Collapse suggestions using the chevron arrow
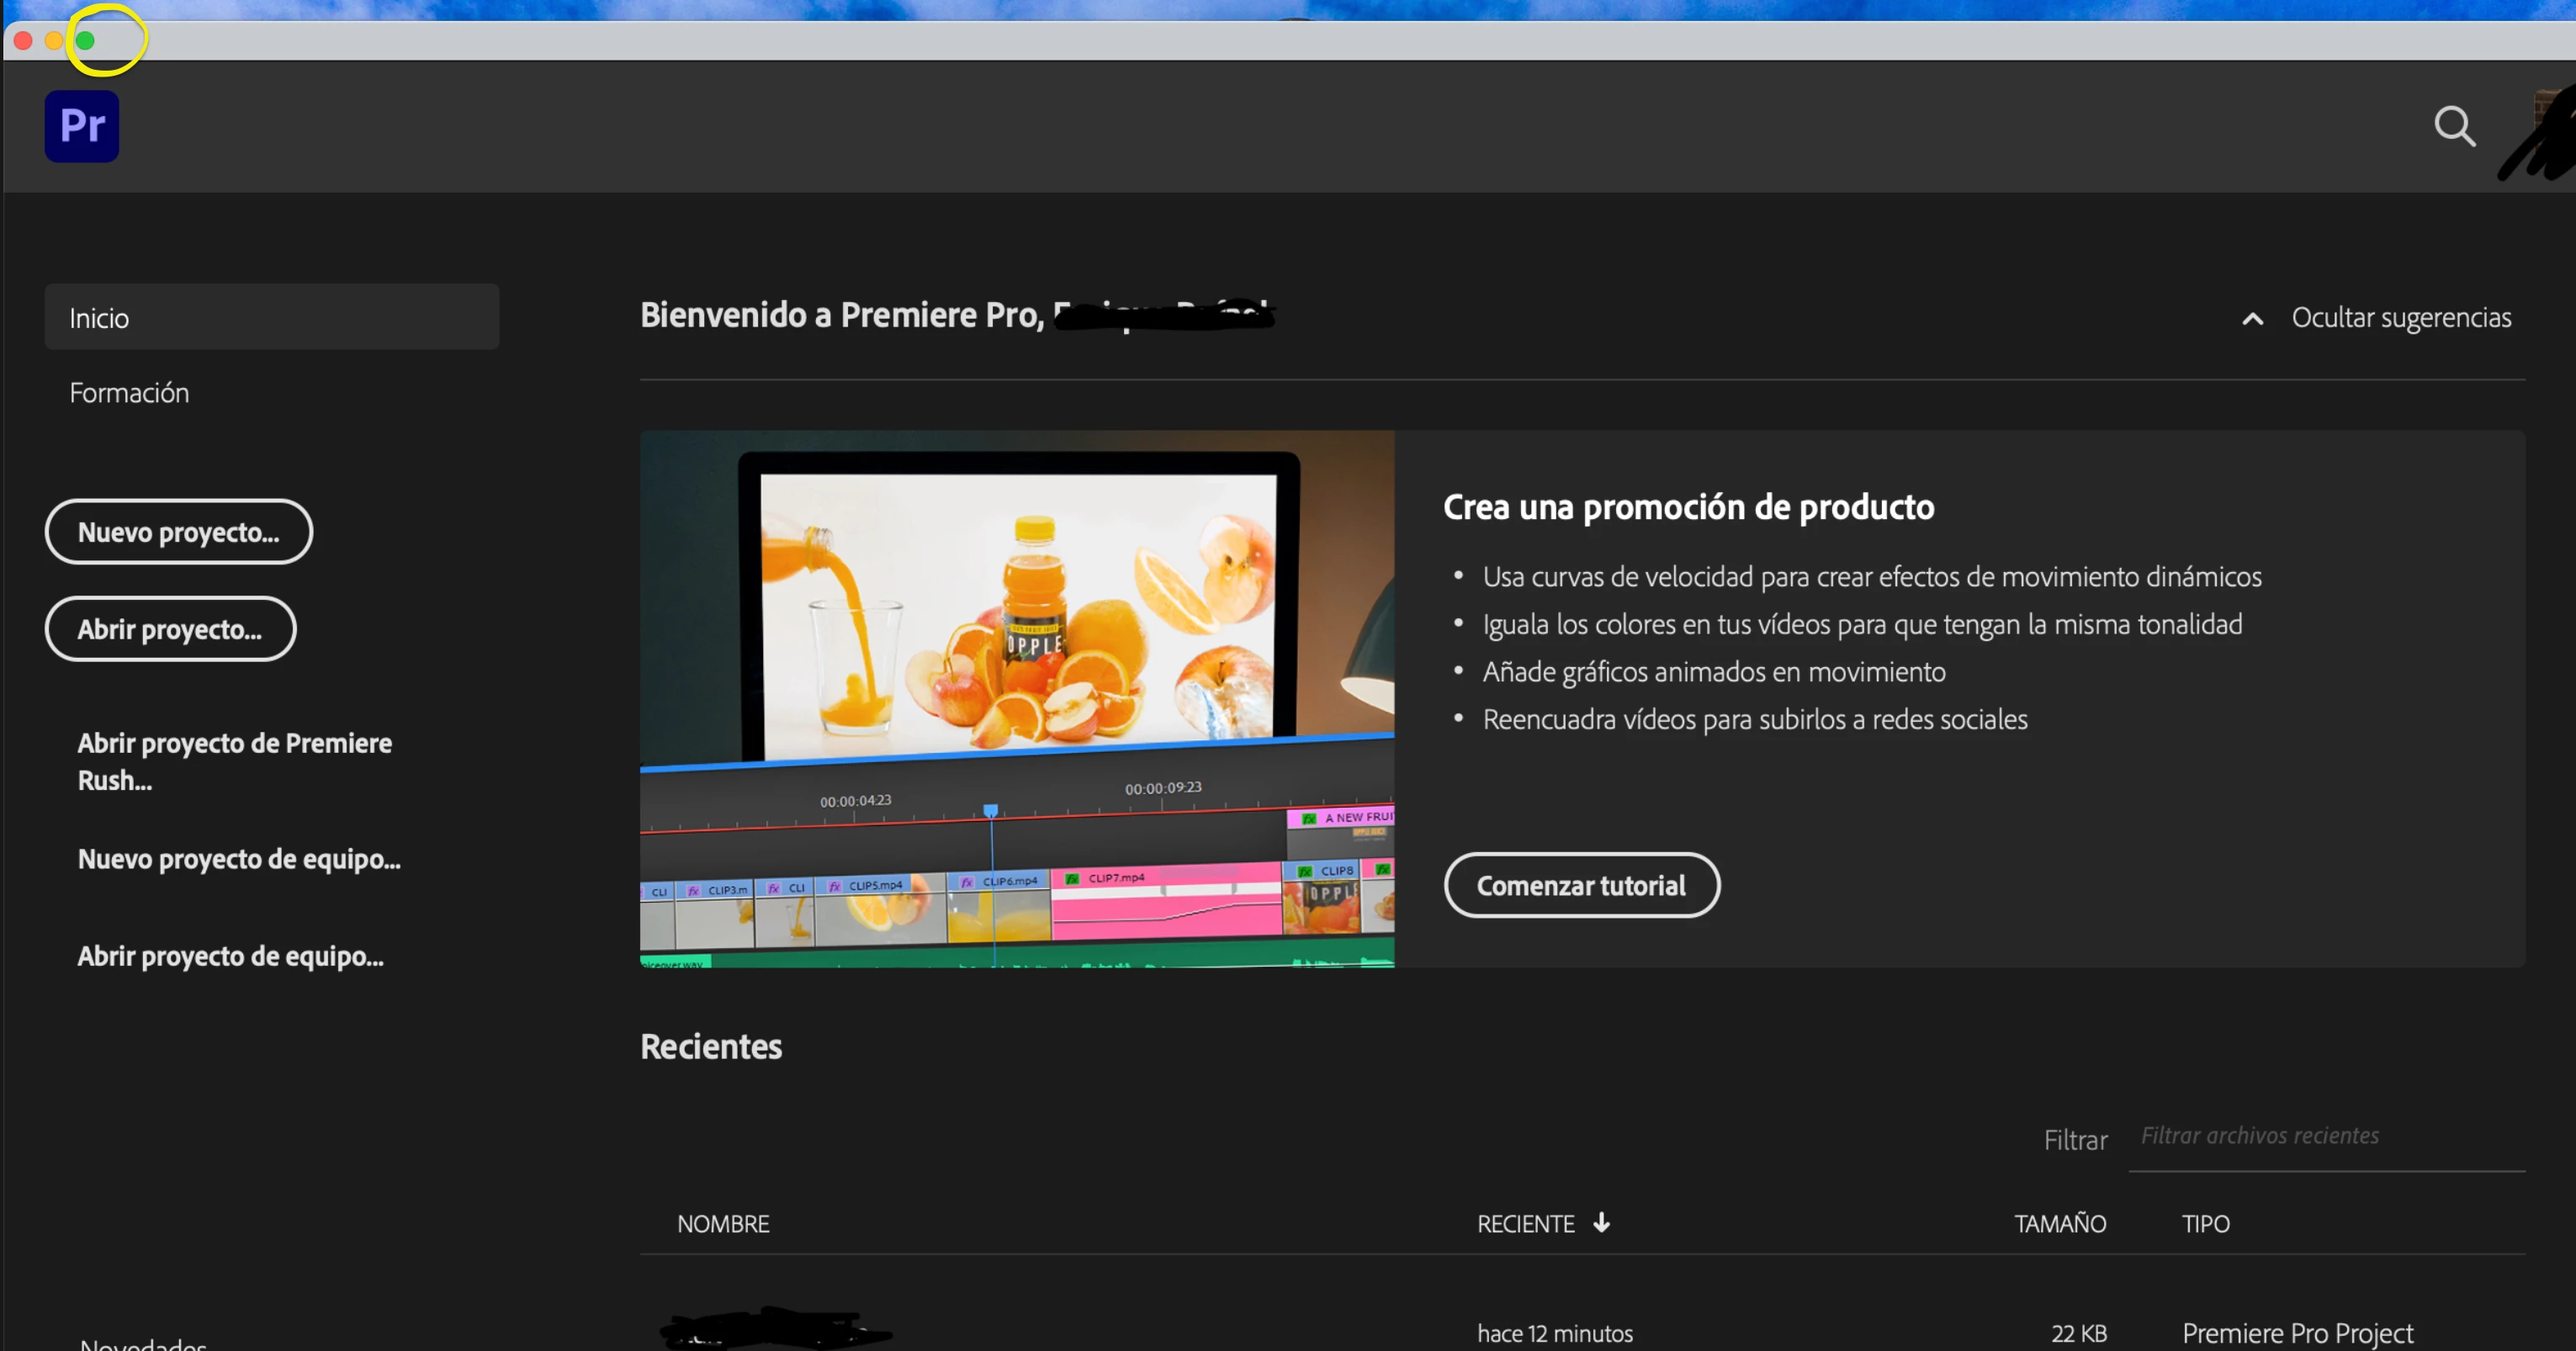 pos(2252,319)
